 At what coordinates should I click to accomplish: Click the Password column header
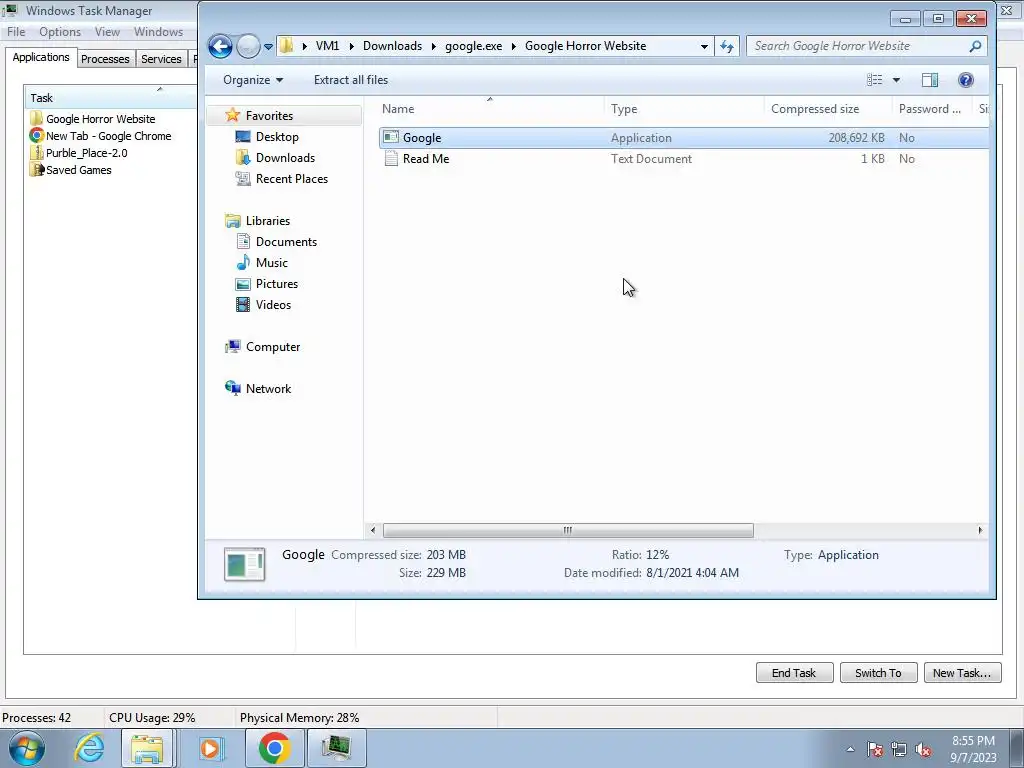point(931,108)
